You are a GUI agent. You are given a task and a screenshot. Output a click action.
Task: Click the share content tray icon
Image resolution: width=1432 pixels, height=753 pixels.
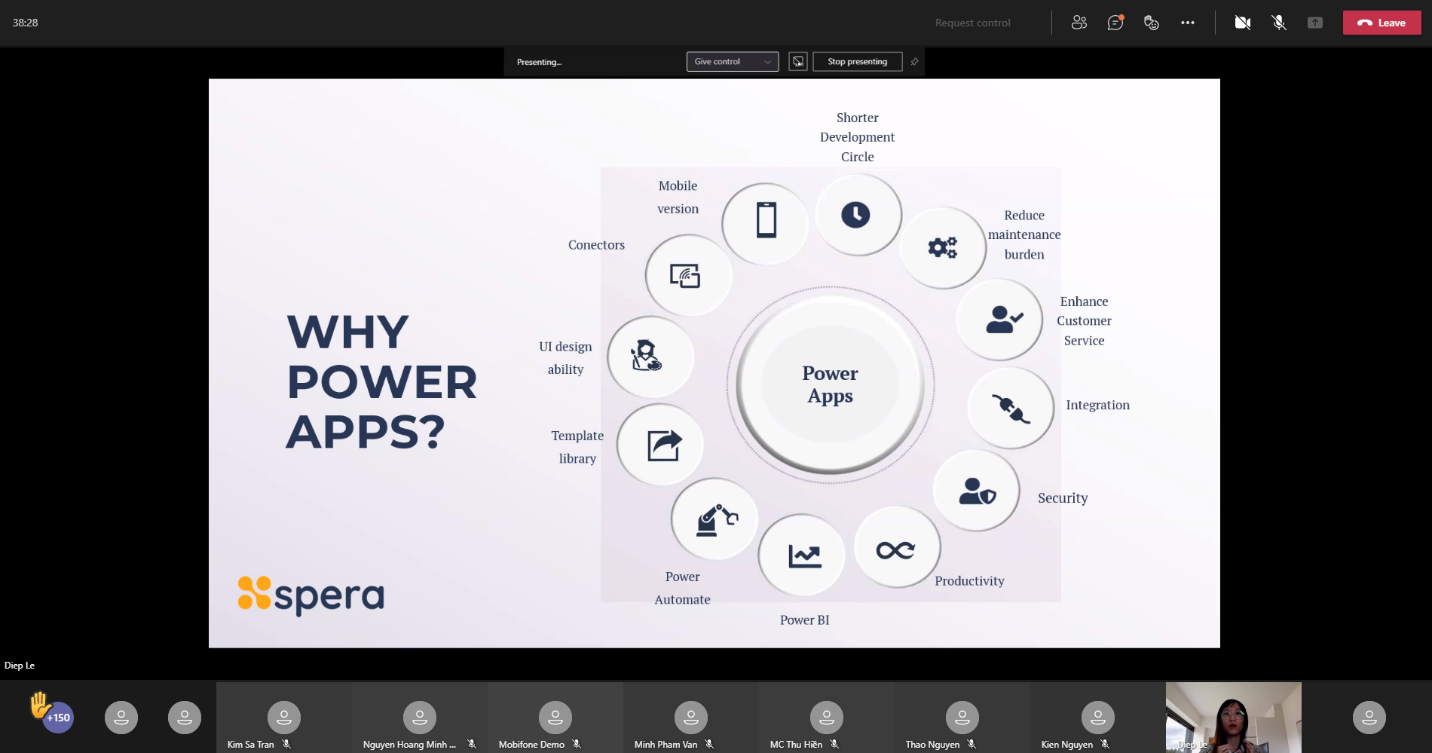[1315, 22]
